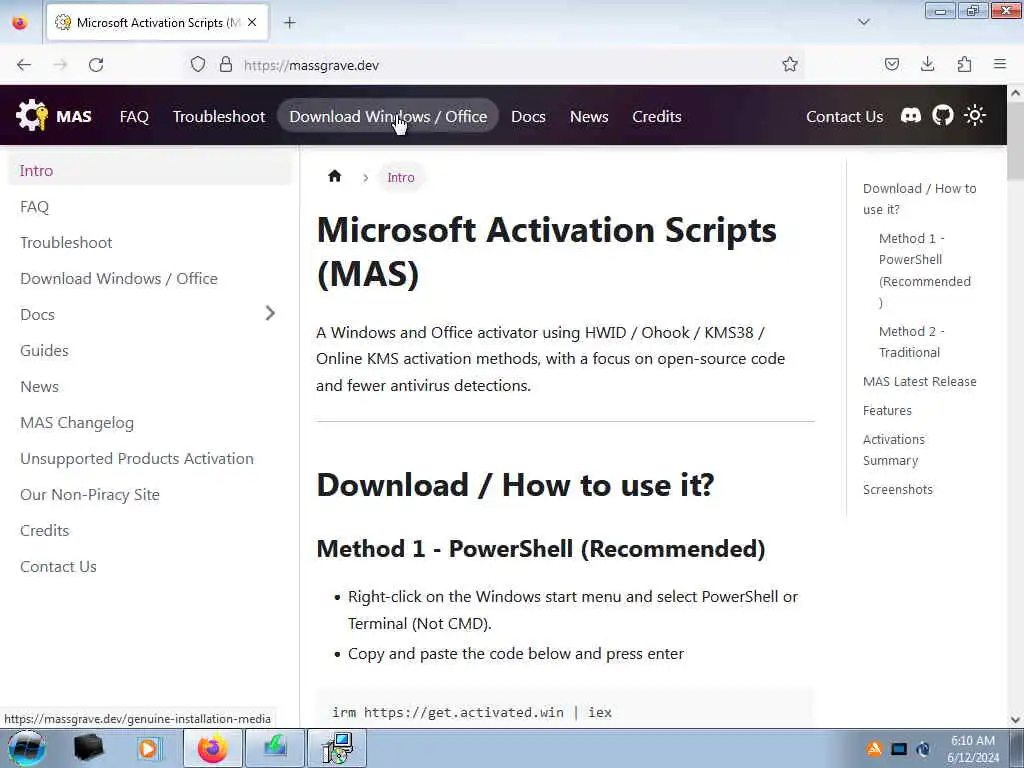Select FAQ in top navigation bar
1024x768 pixels.
(x=134, y=116)
